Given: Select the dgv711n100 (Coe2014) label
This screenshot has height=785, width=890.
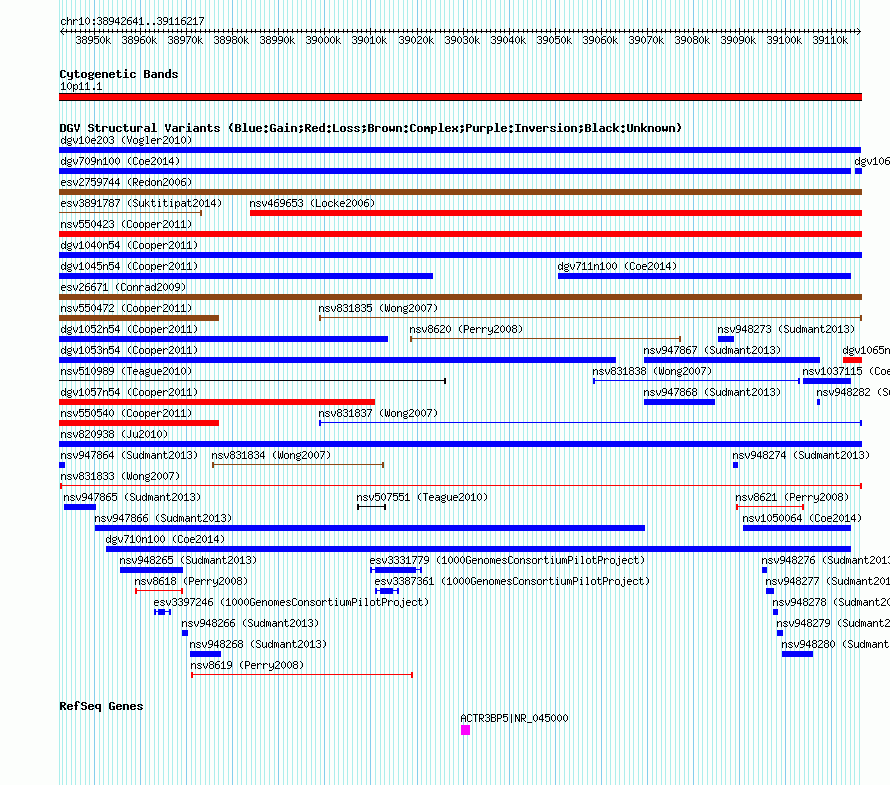Looking at the screenshot, I should tap(617, 266).
